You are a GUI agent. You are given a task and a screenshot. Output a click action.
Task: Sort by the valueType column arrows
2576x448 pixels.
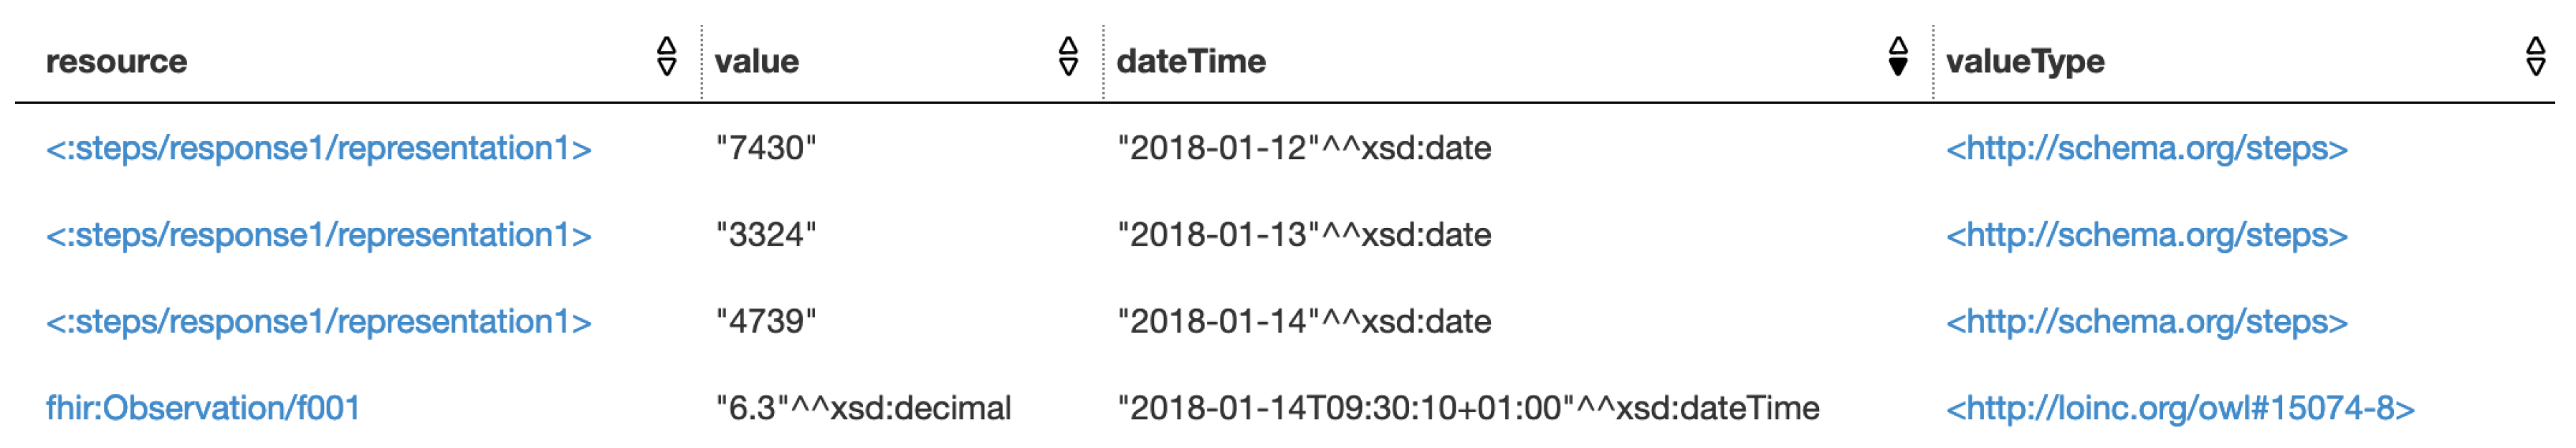(2535, 57)
